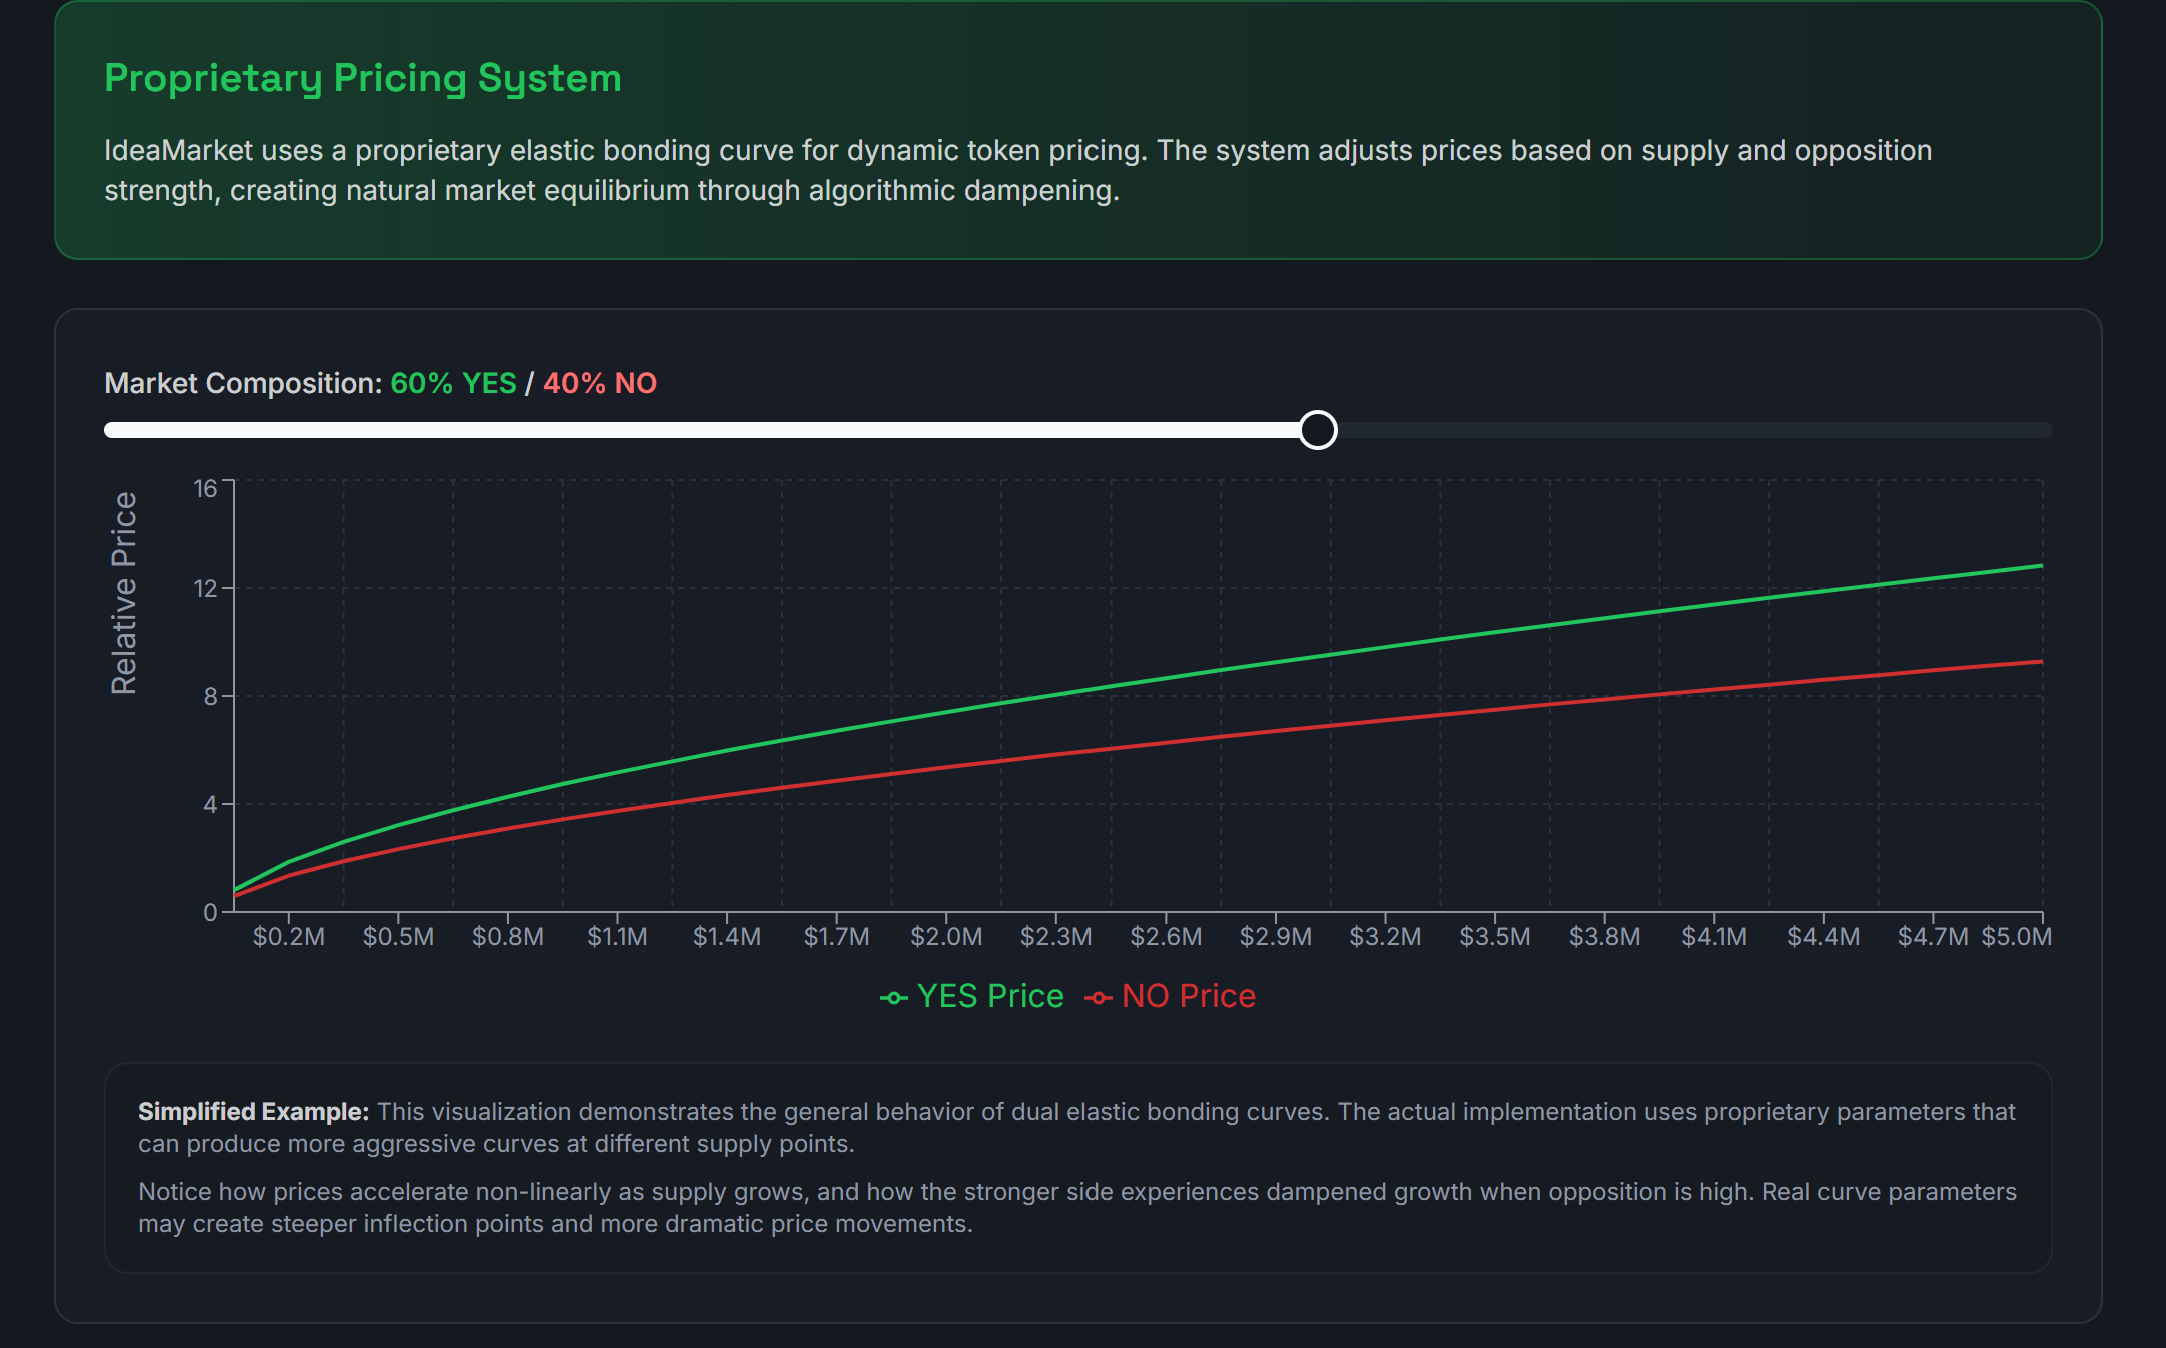The height and width of the screenshot is (1348, 2166).
Task: Click the red NO Price legend marker icon
Action: pos(1098,998)
